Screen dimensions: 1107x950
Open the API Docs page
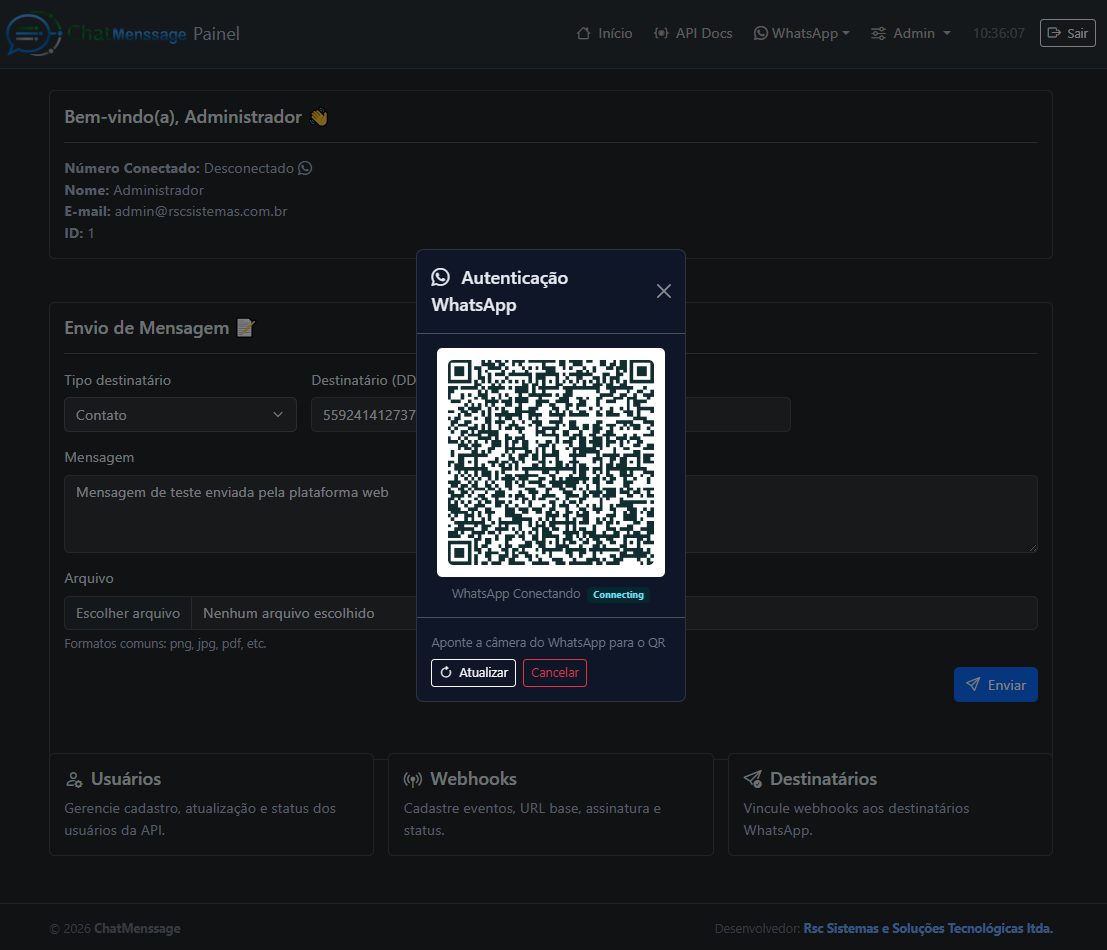pos(693,33)
